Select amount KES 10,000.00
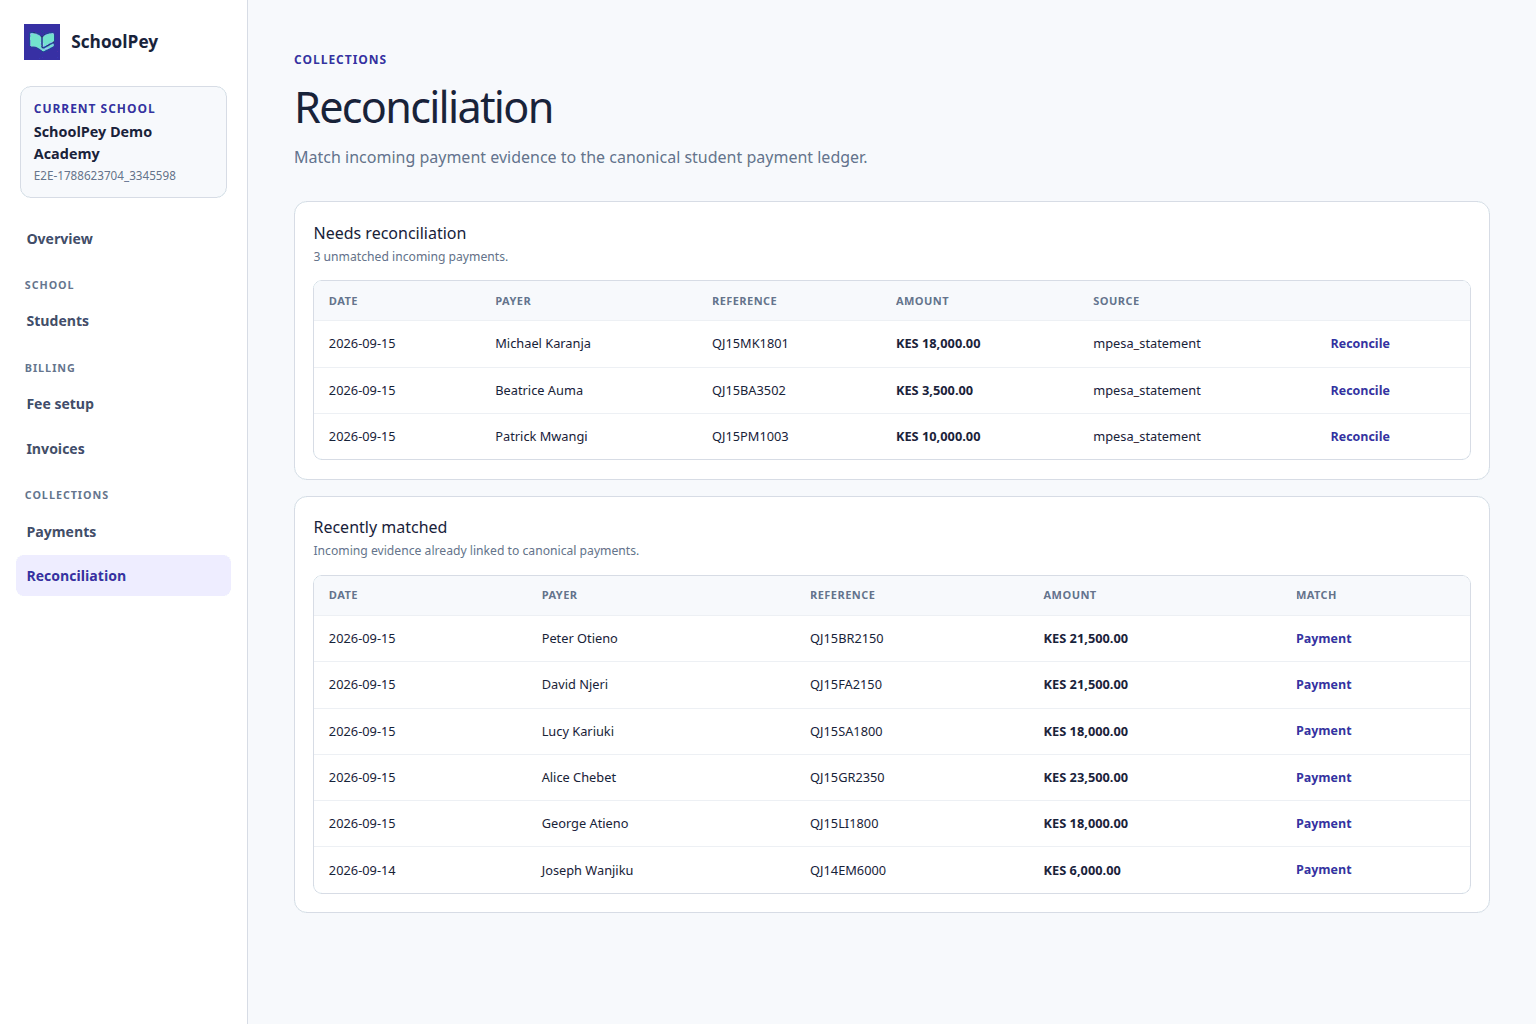The image size is (1536, 1024). pos(938,437)
